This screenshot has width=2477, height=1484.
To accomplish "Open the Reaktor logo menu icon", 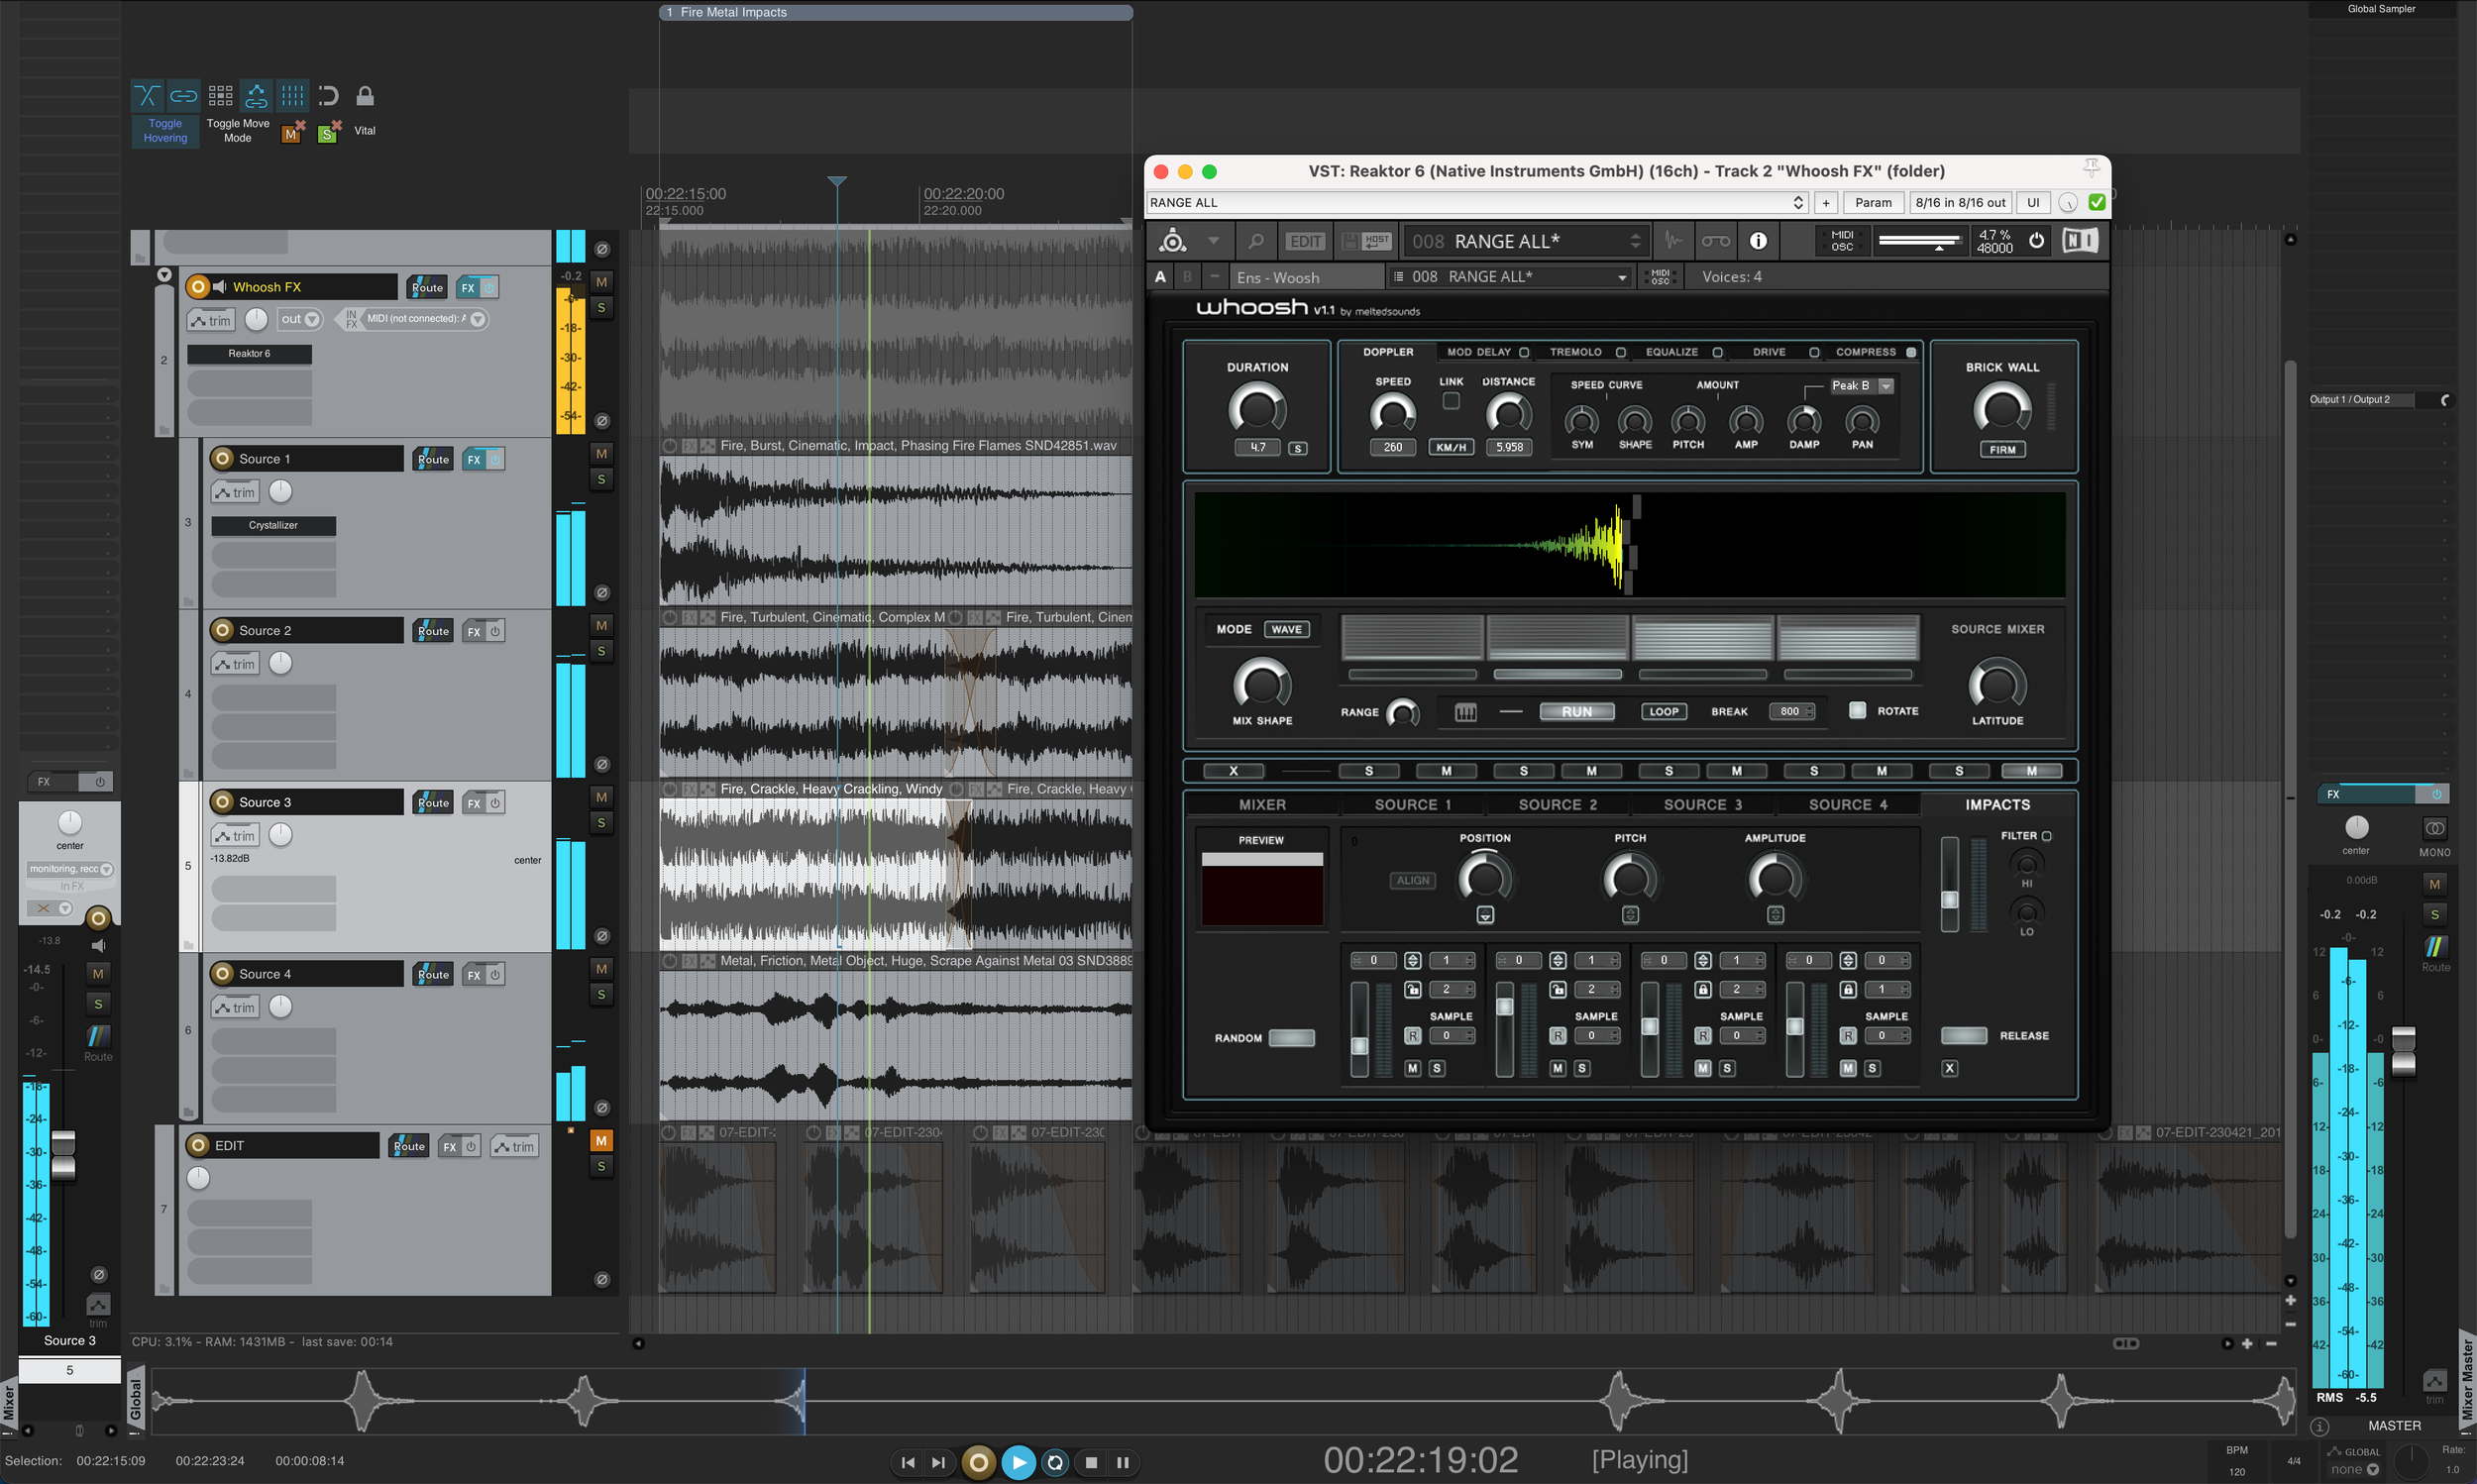I will 1172,241.
